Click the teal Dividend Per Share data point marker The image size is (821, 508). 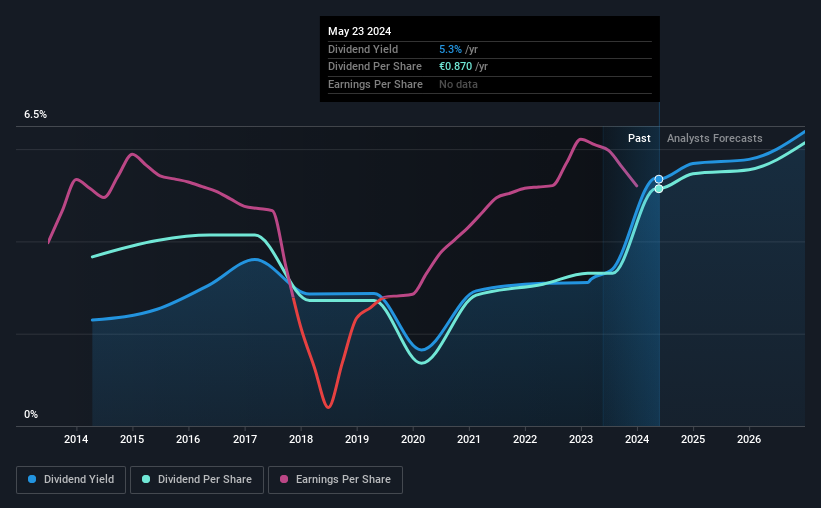point(659,189)
